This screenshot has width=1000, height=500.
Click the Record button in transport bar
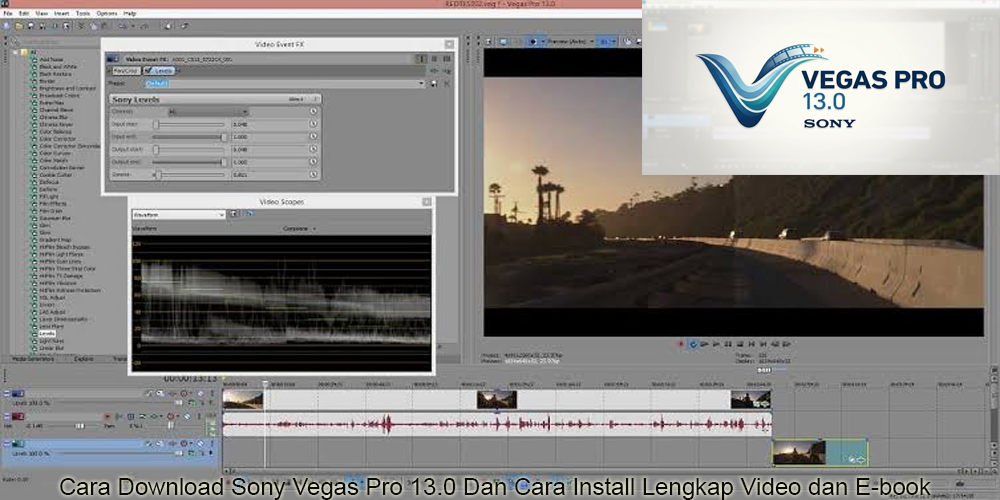(681, 344)
